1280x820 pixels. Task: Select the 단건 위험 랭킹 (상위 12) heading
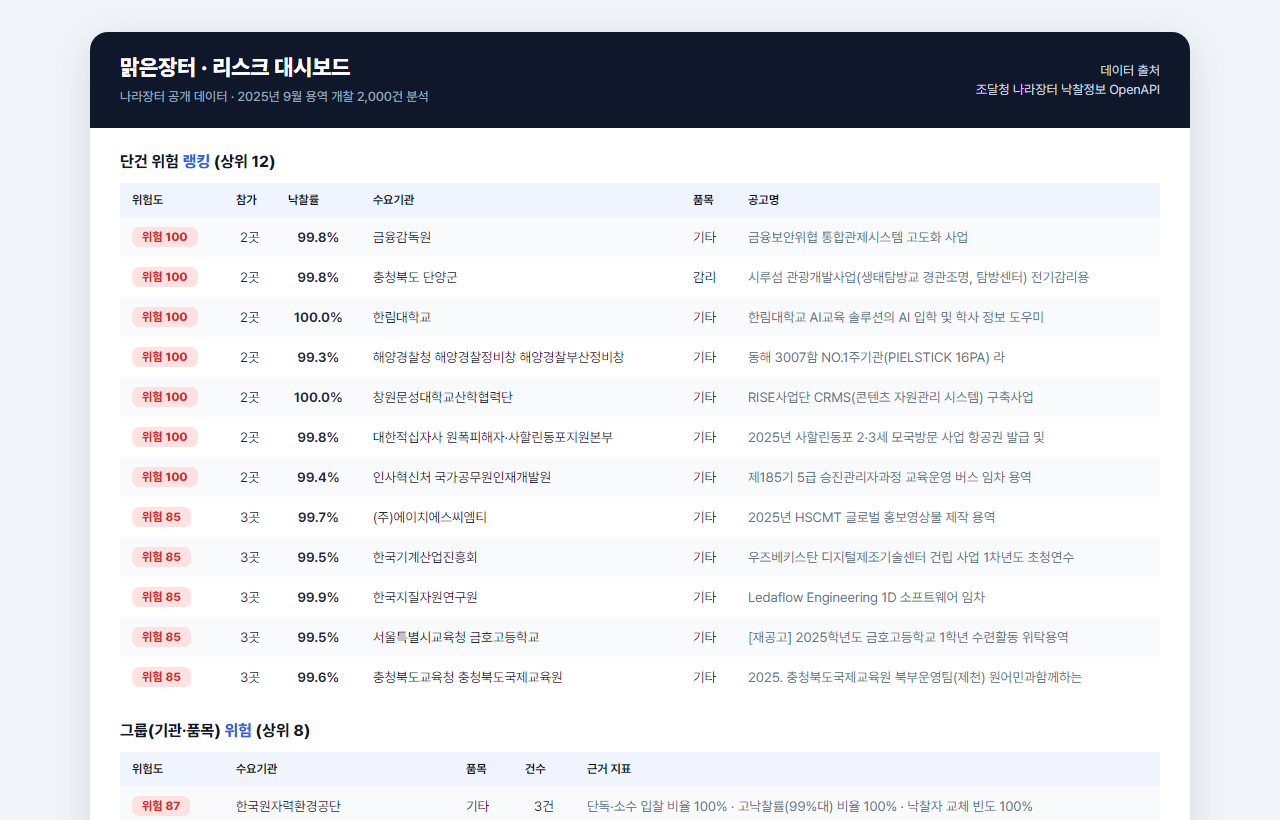[x=197, y=161]
